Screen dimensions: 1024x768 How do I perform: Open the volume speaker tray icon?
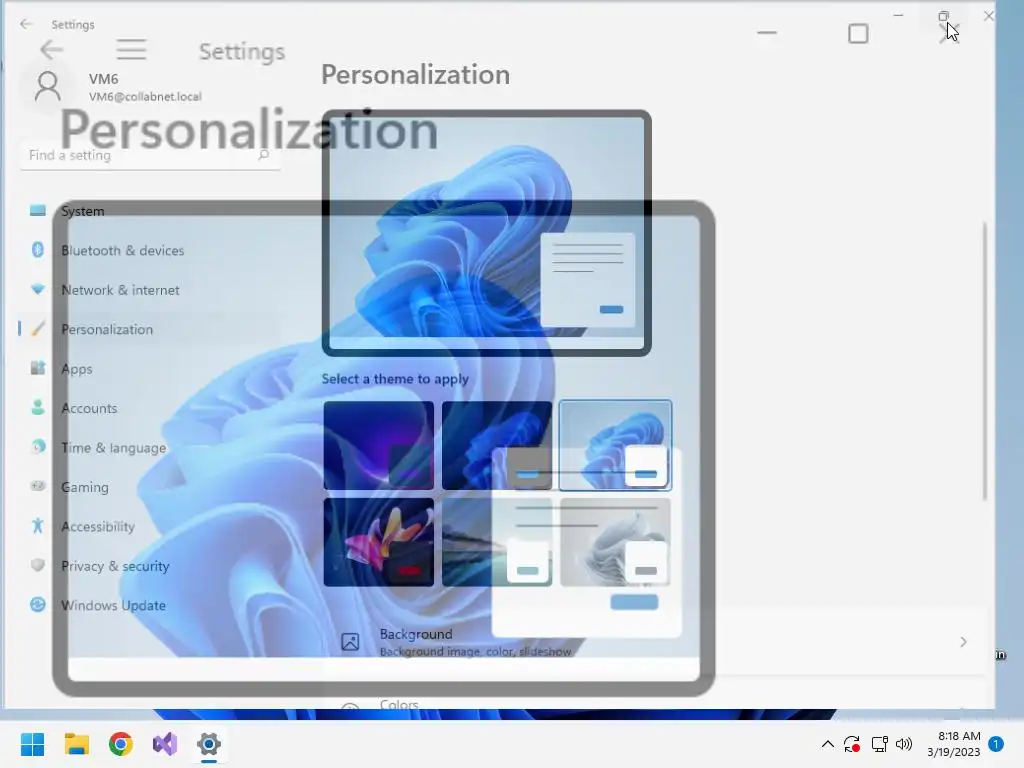tap(904, 744)
